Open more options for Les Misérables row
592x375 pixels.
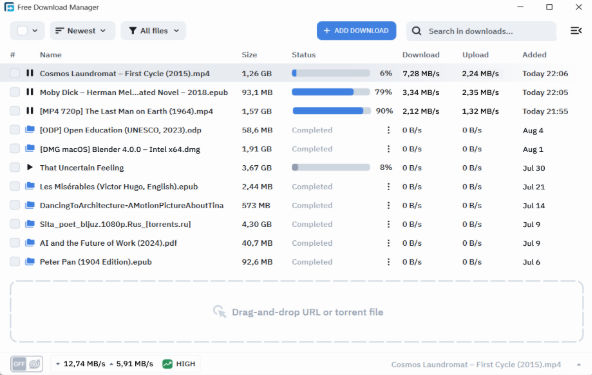388,186
